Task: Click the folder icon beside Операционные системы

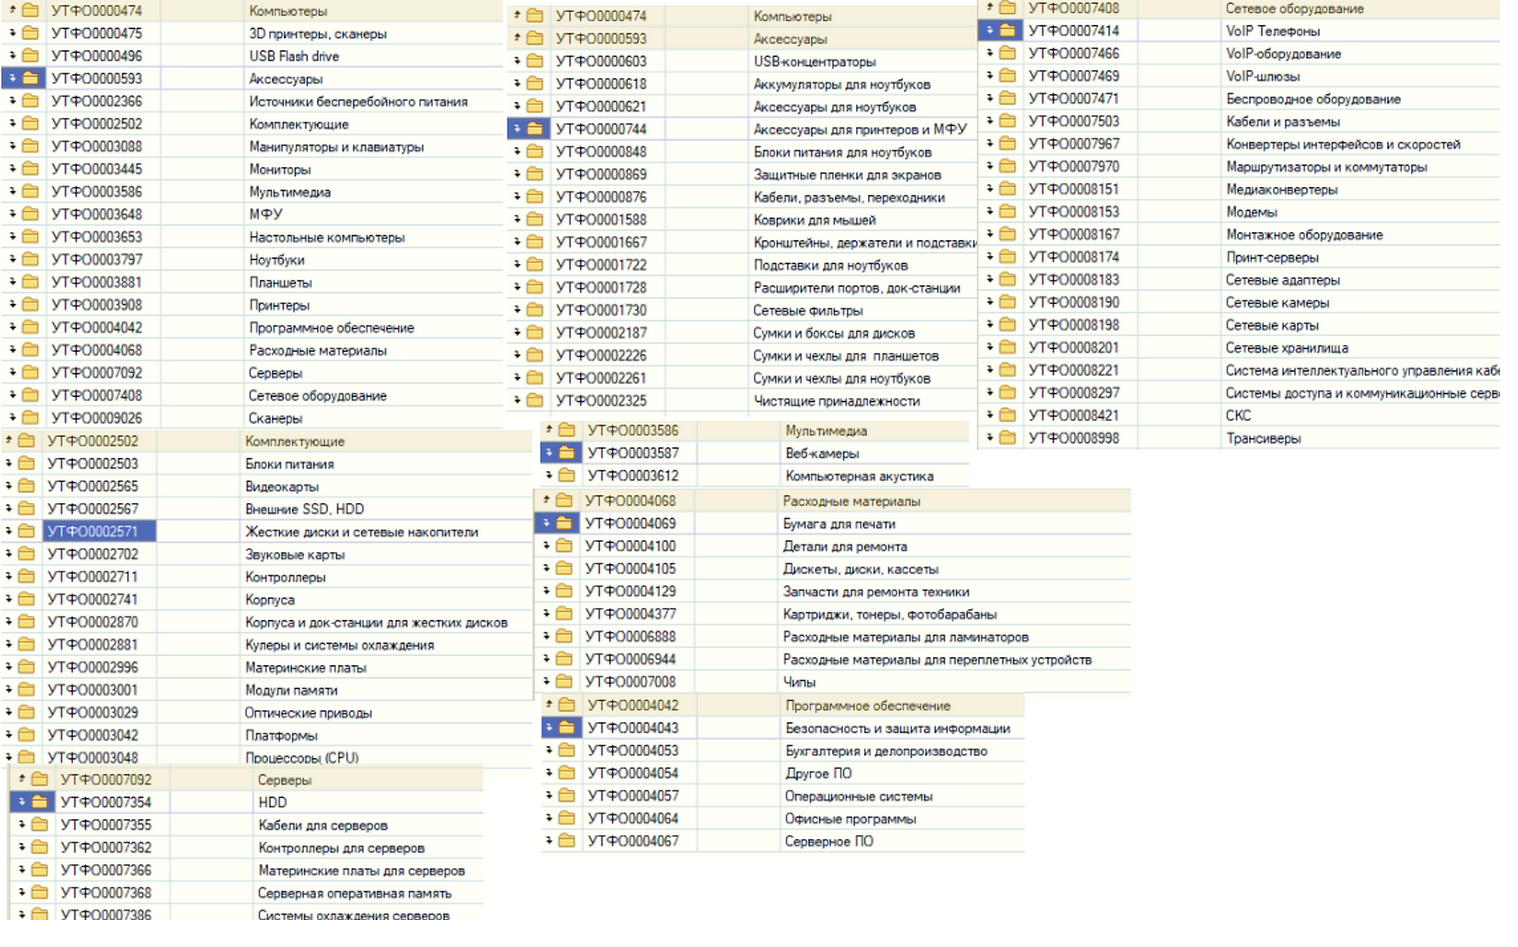Action: tap(567, 796)
